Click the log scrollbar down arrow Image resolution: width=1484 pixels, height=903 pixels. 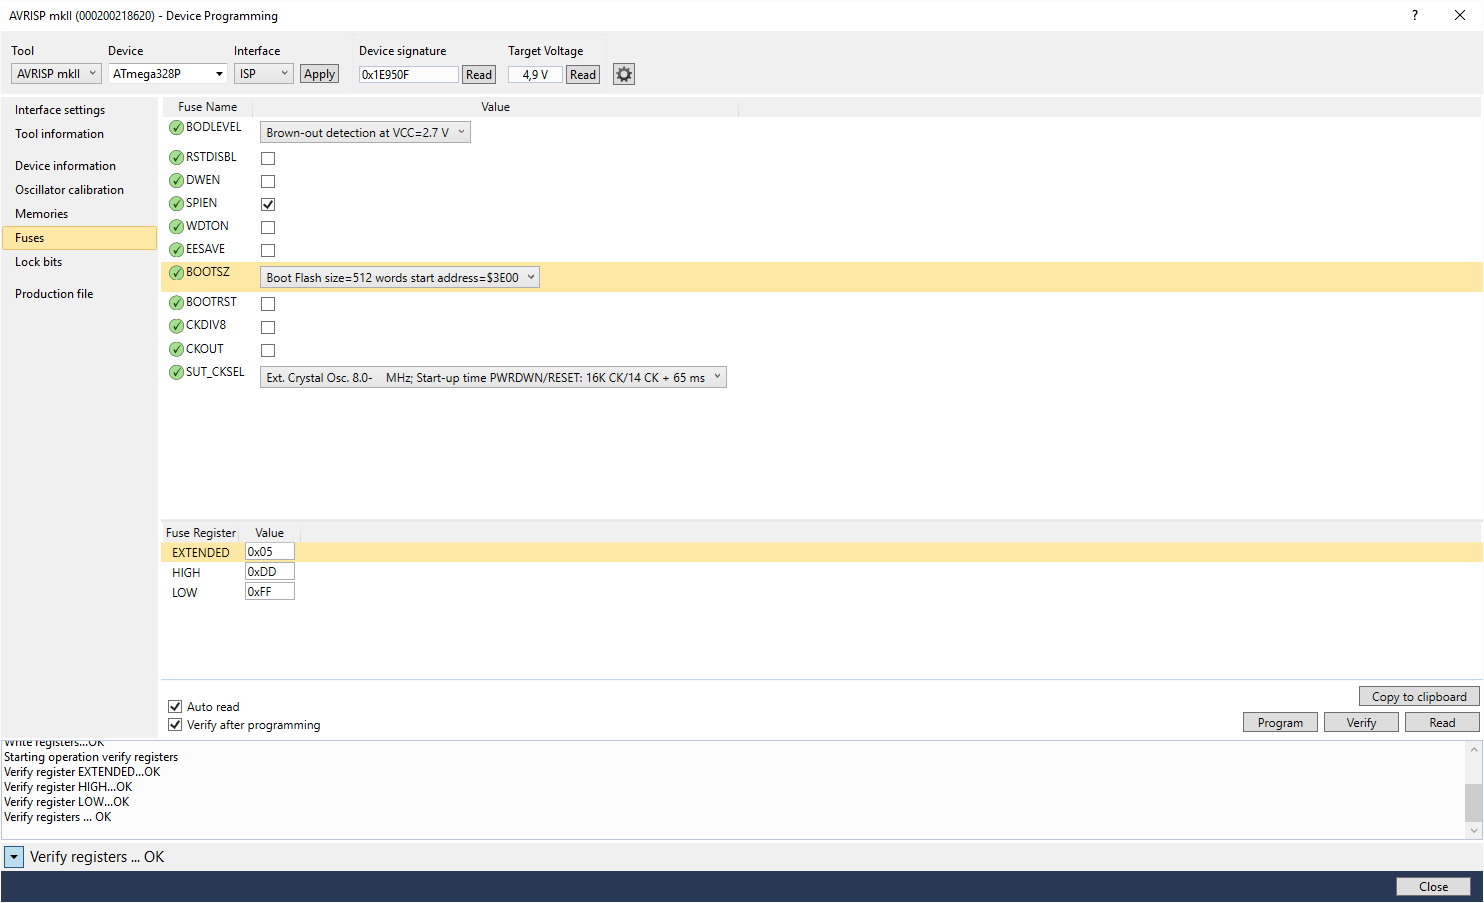click(x=1473, y=830)
